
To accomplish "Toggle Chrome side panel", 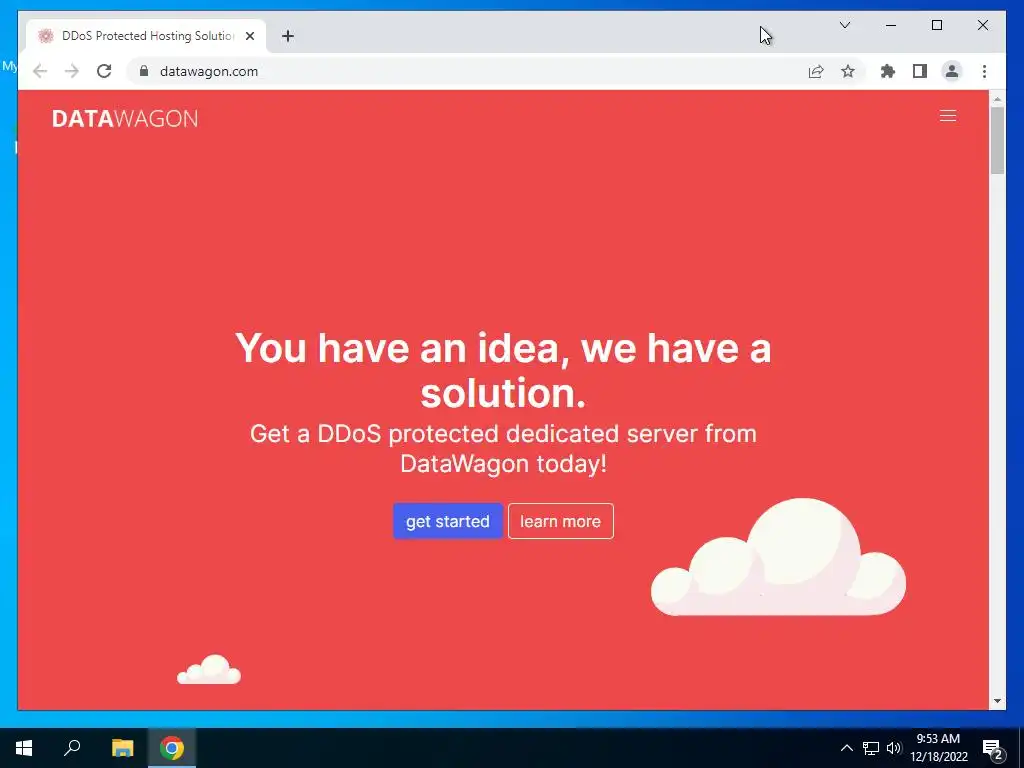I will click(920, 71).
